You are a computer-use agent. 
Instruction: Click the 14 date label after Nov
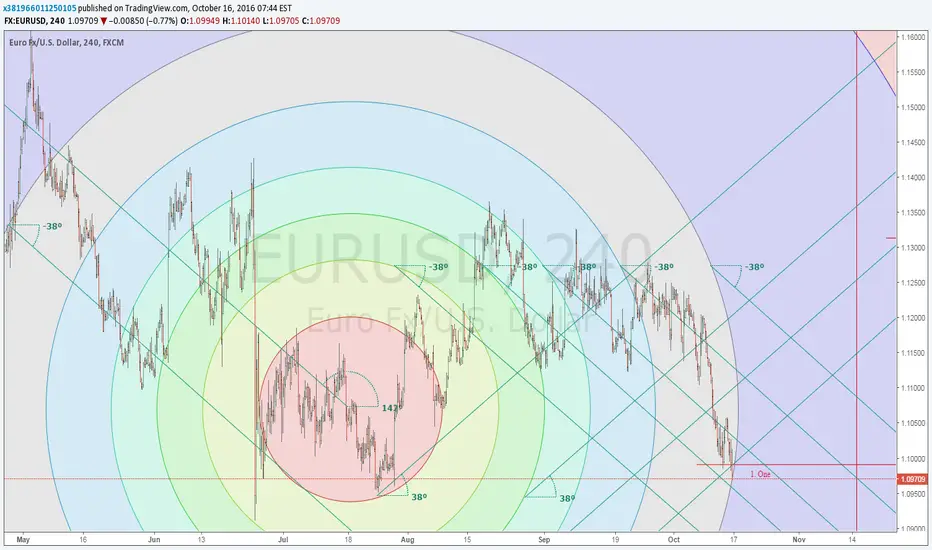tap(852, 540)
